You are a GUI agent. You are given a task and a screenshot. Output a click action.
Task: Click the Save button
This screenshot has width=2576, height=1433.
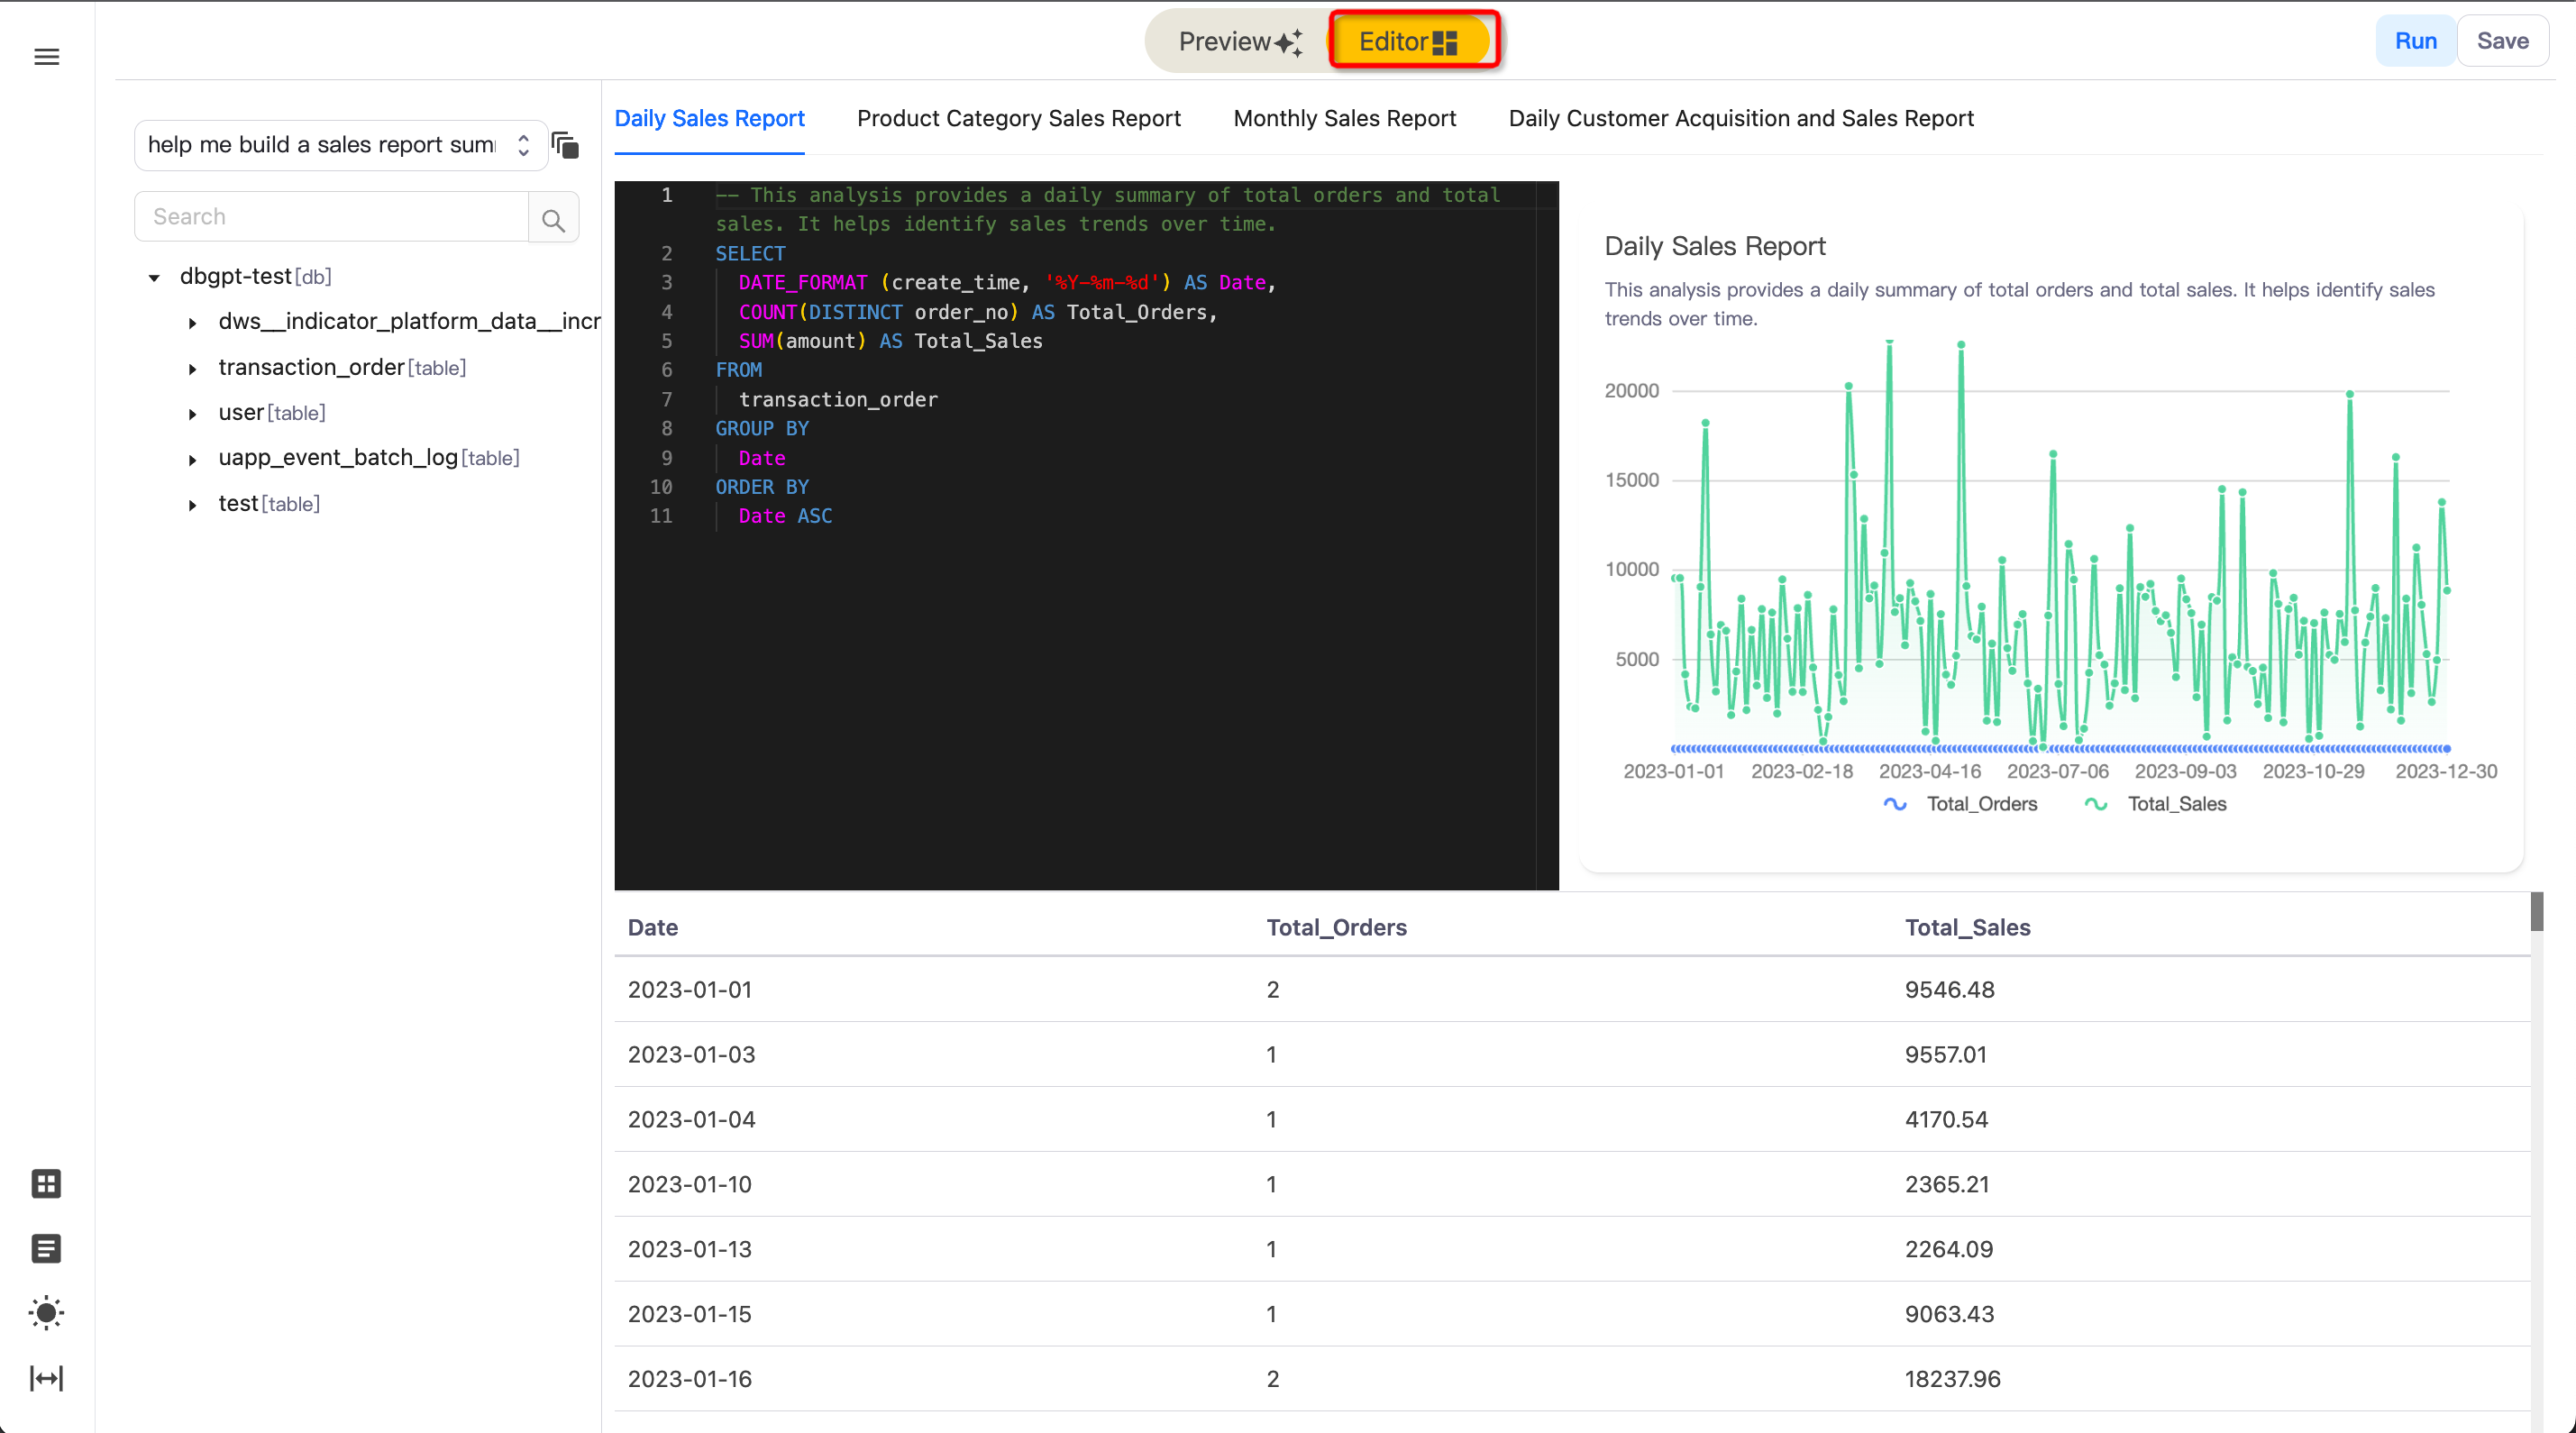point(2502,41)
